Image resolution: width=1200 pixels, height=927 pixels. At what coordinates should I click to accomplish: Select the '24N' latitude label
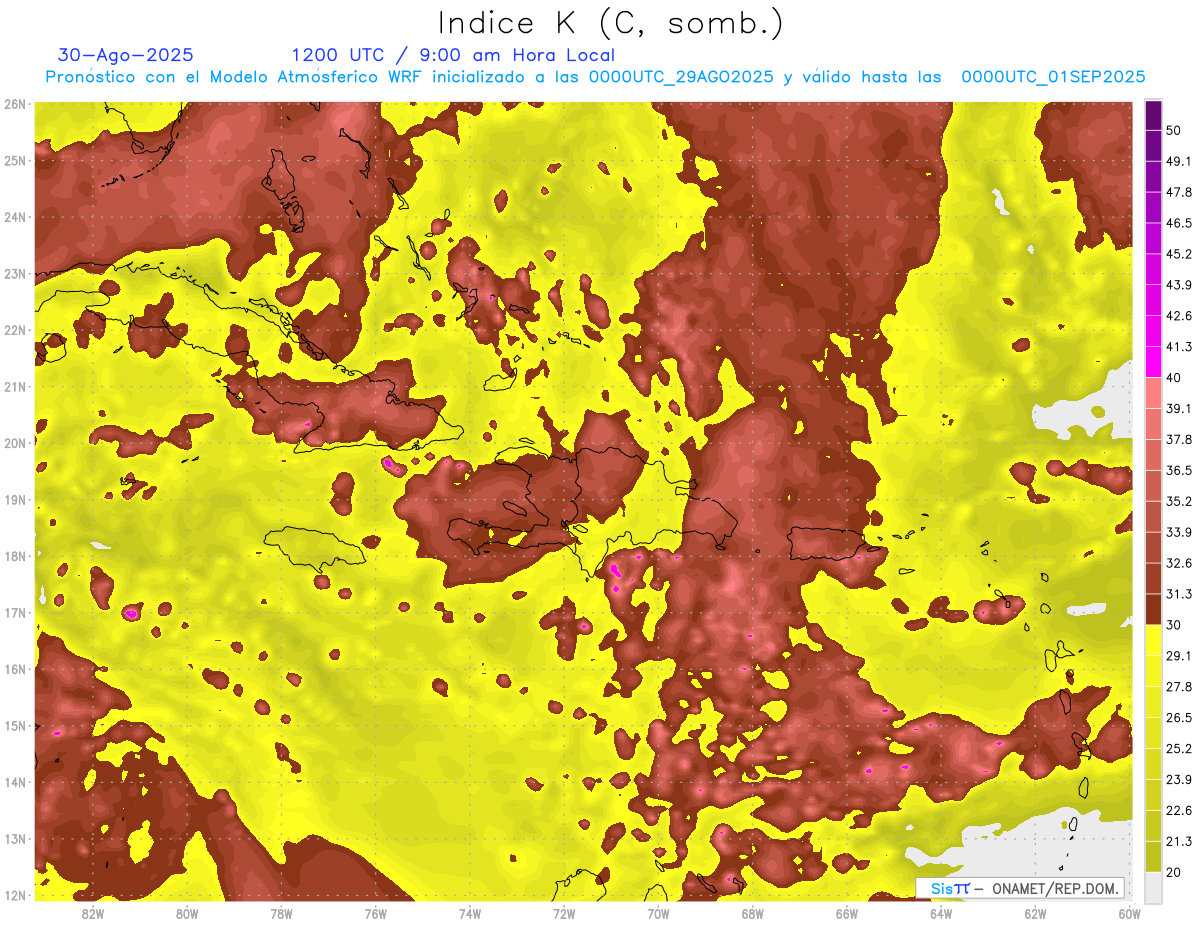click(14, 217)
